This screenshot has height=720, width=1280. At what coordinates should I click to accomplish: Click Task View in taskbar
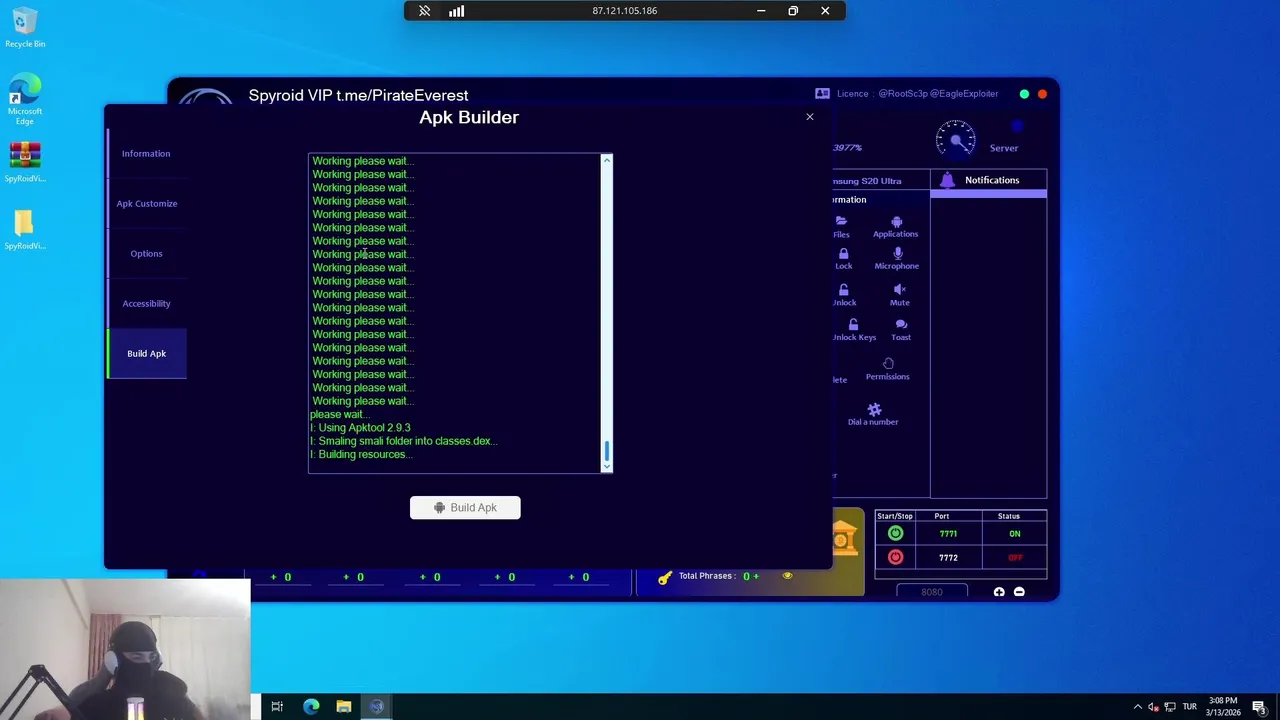click(277, 707)
